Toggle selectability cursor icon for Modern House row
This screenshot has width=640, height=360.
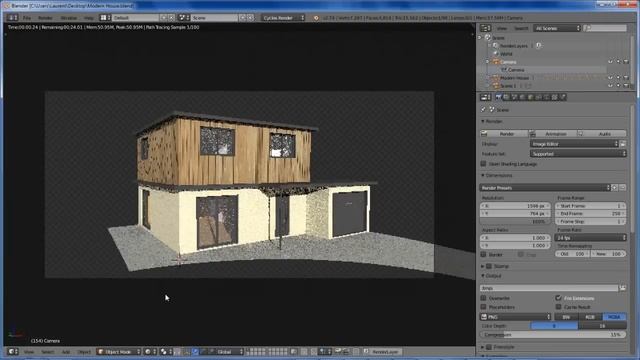(618, 78)
